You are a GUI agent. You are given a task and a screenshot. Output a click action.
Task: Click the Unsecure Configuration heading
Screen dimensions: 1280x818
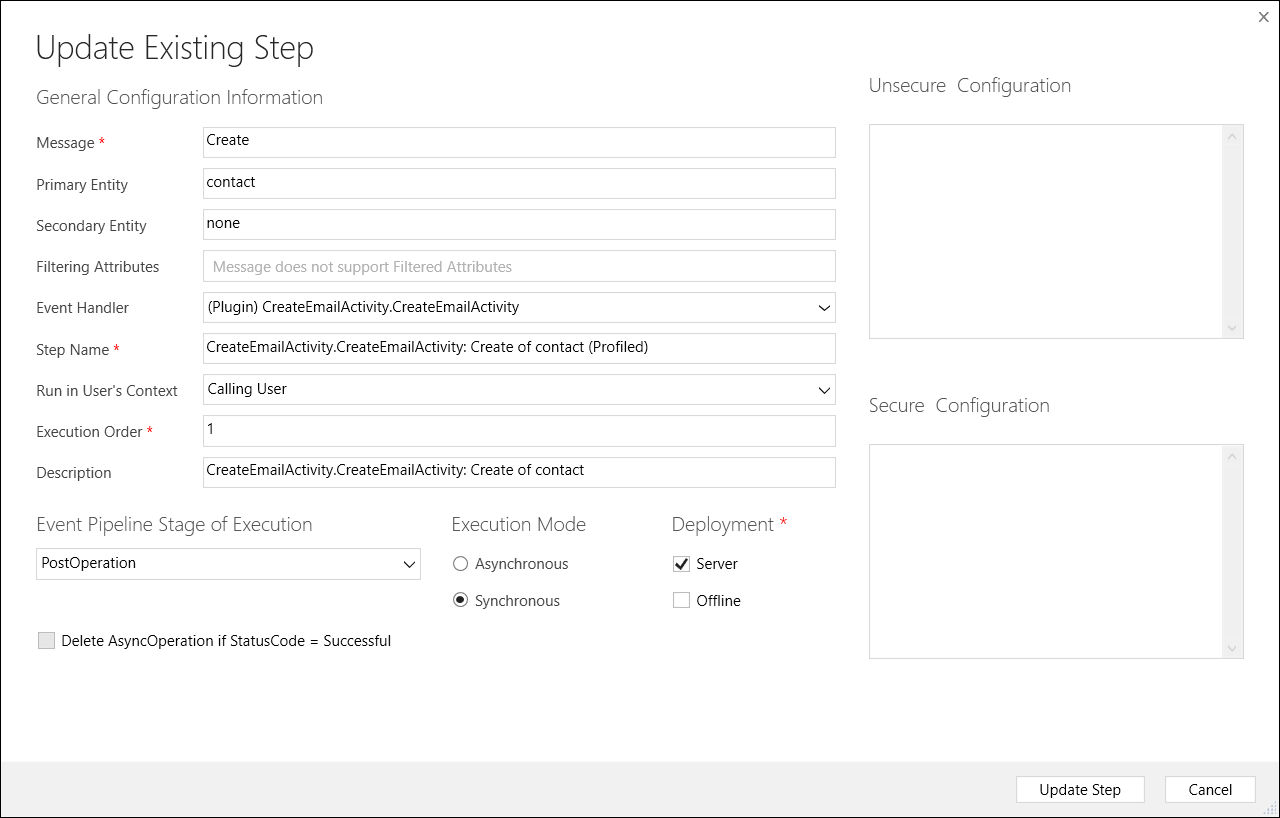(x=970, y=85)
